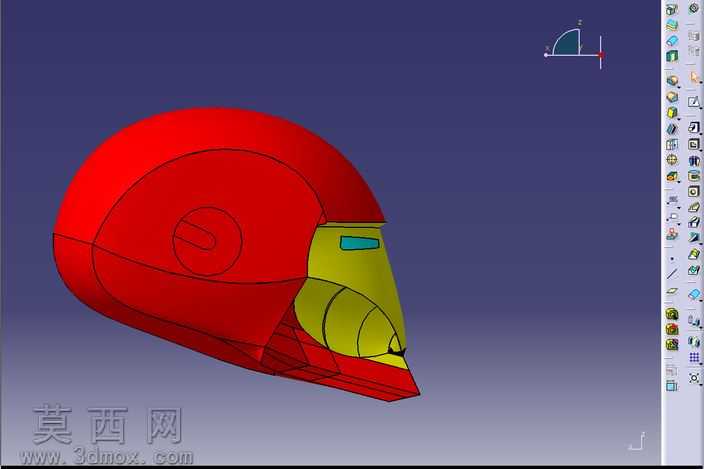Select the Shaft revolve tool

tap(694, 160)
